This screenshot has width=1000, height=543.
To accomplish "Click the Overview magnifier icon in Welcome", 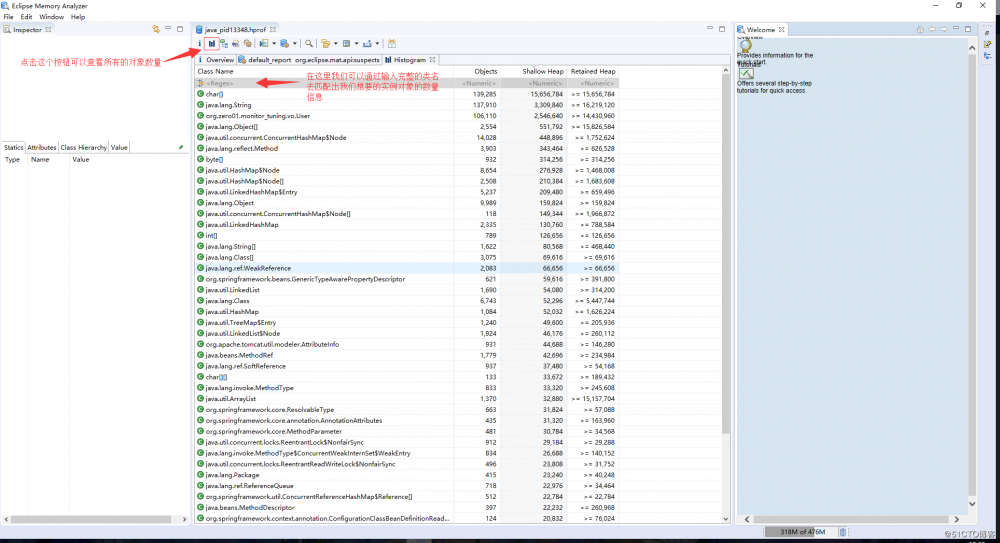I will [746, 45].
